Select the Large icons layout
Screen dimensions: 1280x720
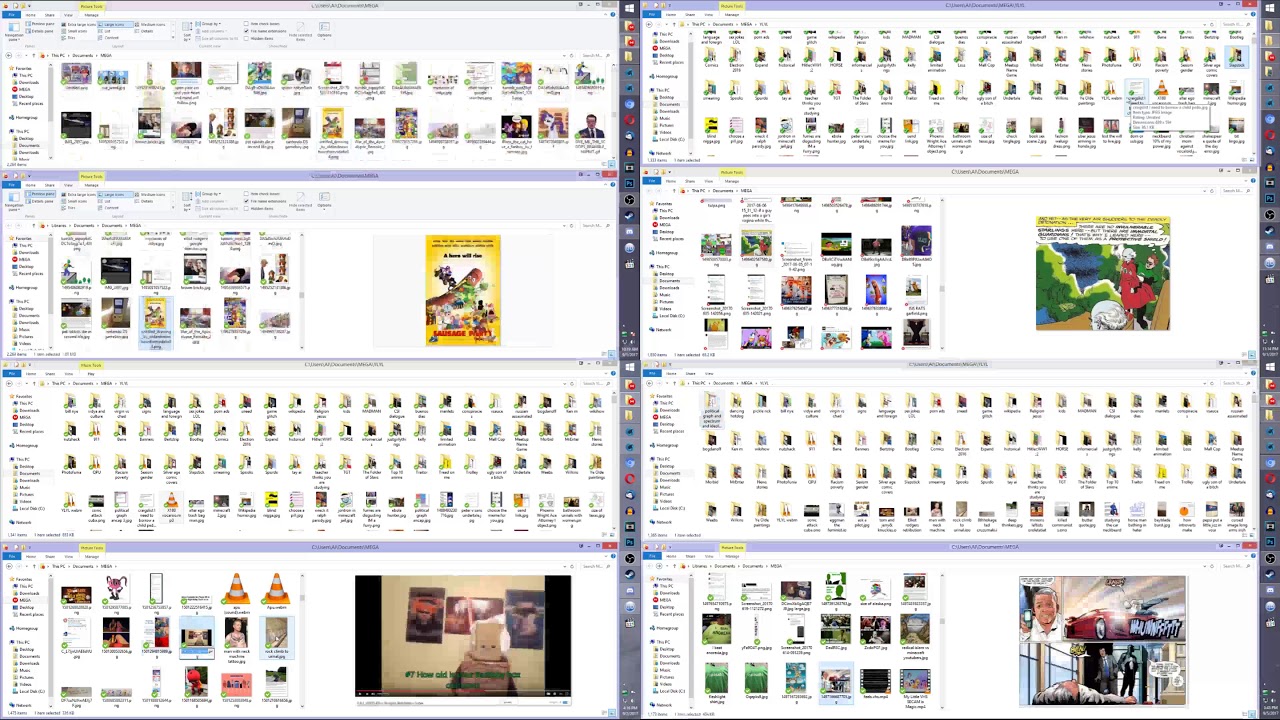coord(116,24)
